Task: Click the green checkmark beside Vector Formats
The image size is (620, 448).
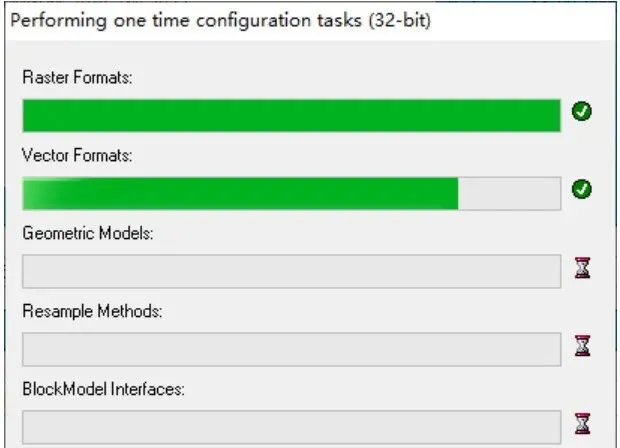Action: coord(581,189)
